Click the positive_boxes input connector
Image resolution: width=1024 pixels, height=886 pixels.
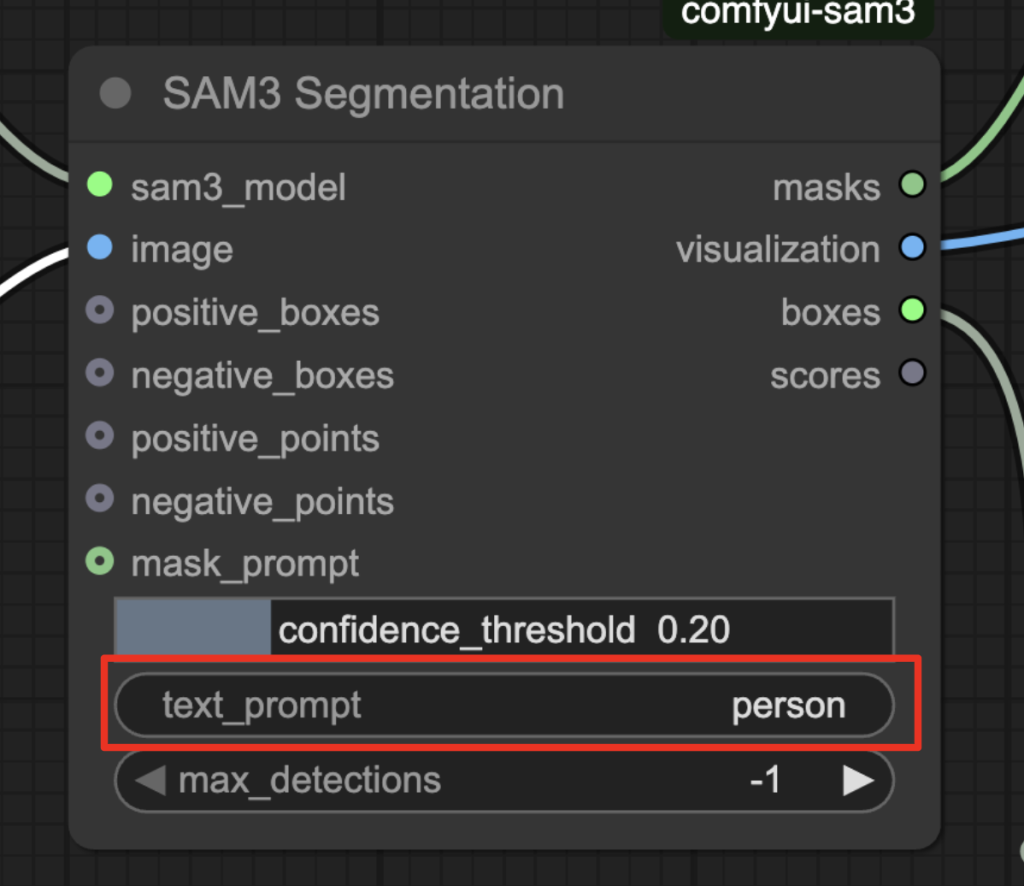(99, 312)
